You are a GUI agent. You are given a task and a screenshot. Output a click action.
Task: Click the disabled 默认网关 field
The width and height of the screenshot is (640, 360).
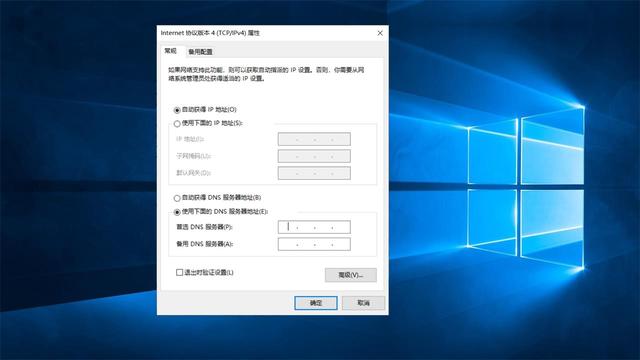pyautogui.click(x=314, y=173)
